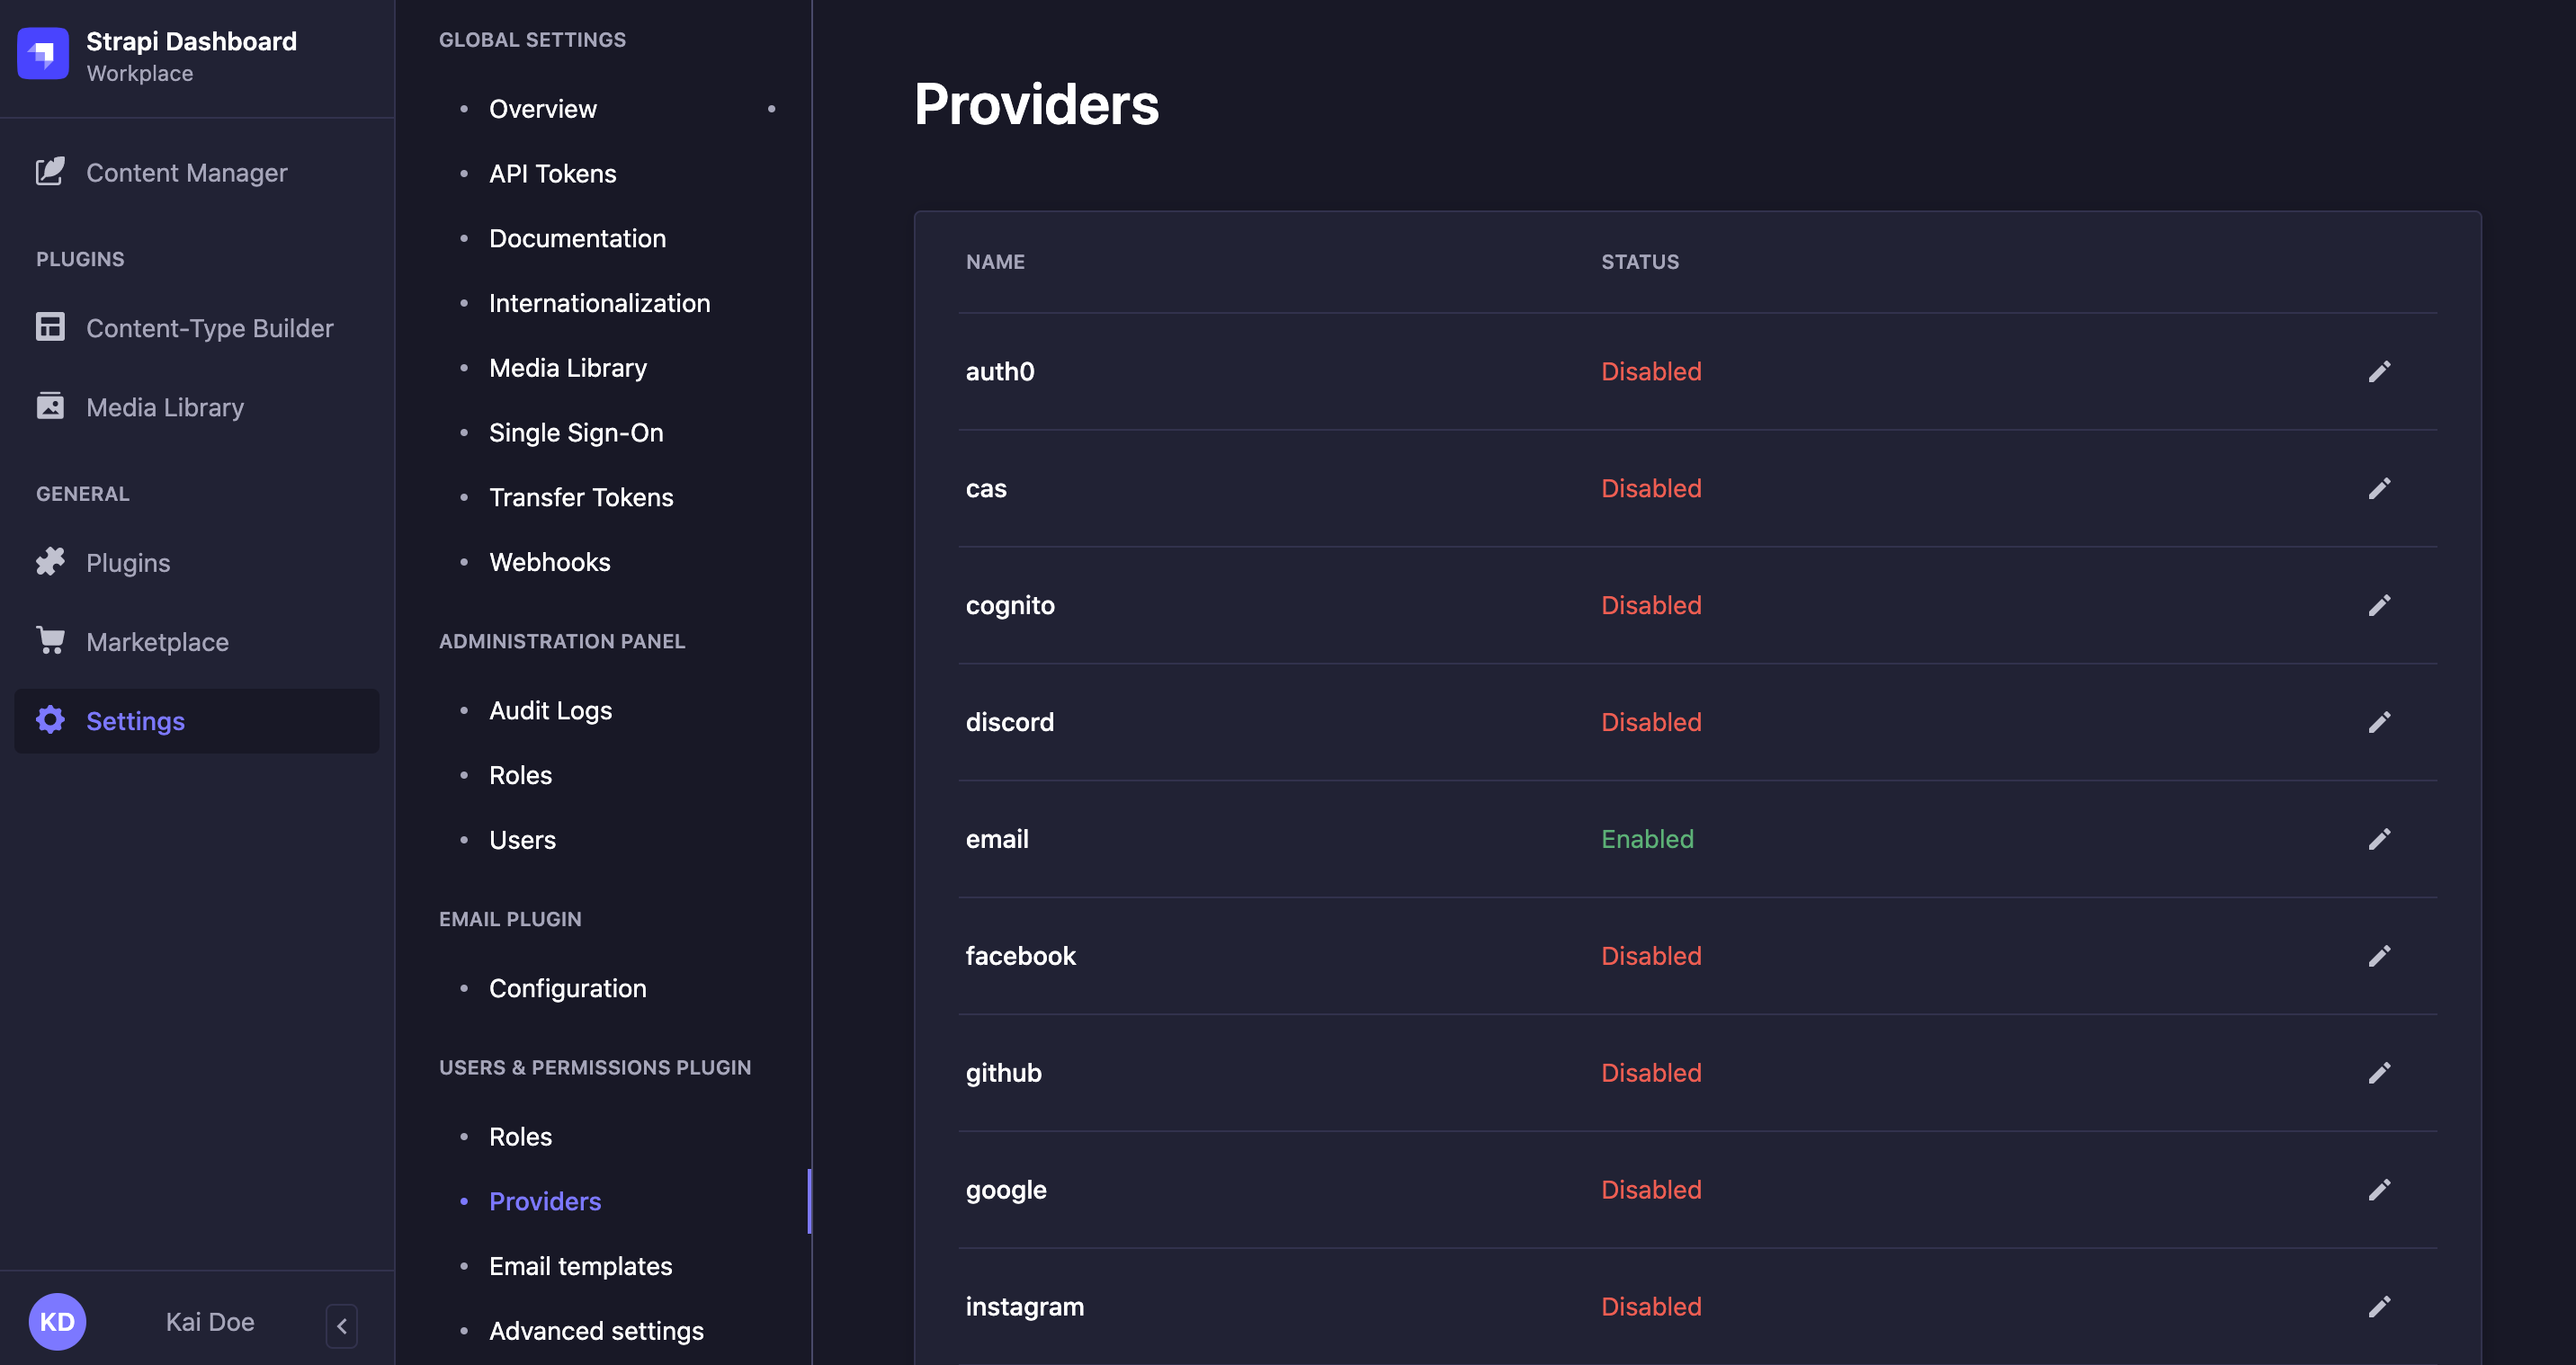
Task: Click the KD user avatar
Action: 58,1321
